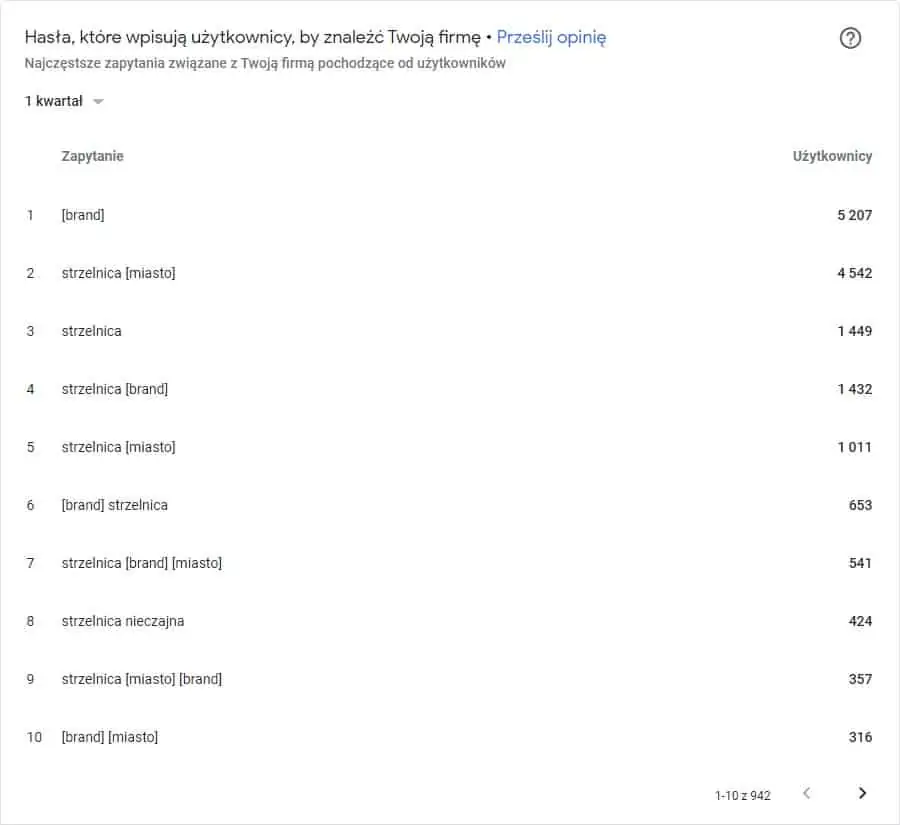Expand the 1 kwartał period dropdown

pyautogui.click(x=64, y=101)
